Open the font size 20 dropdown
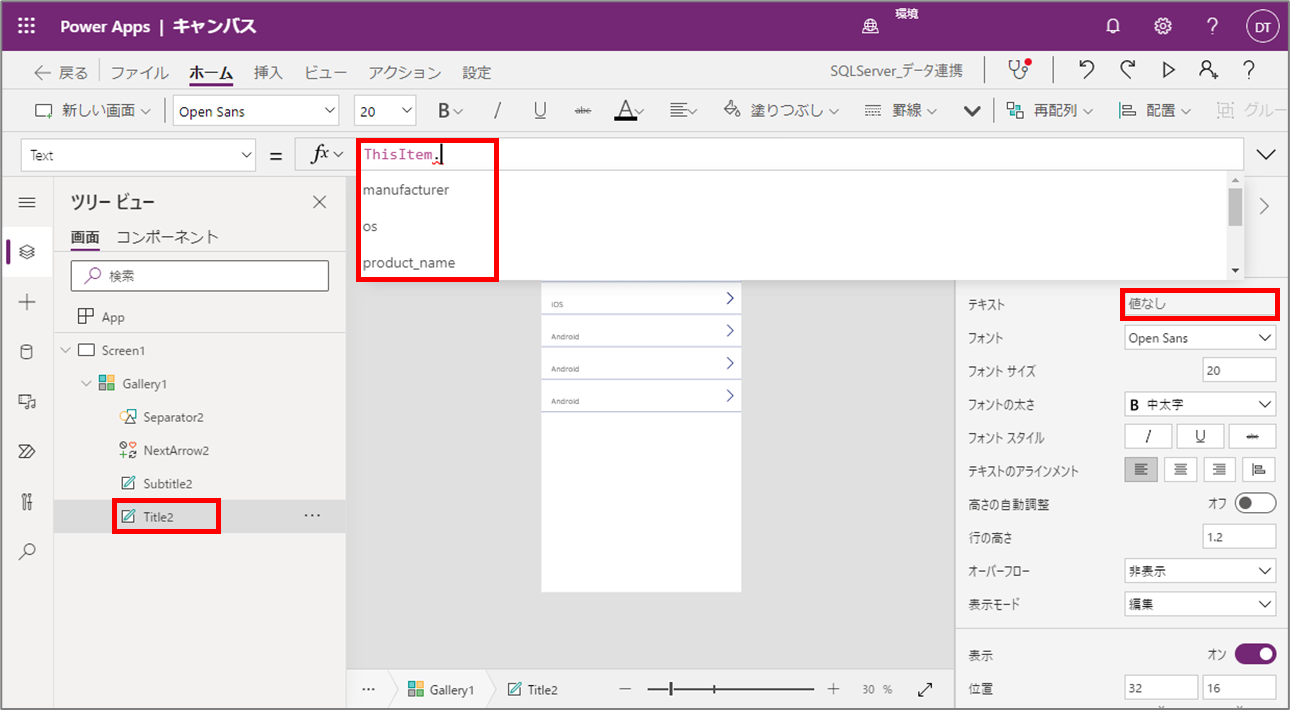 pos(385,111)
